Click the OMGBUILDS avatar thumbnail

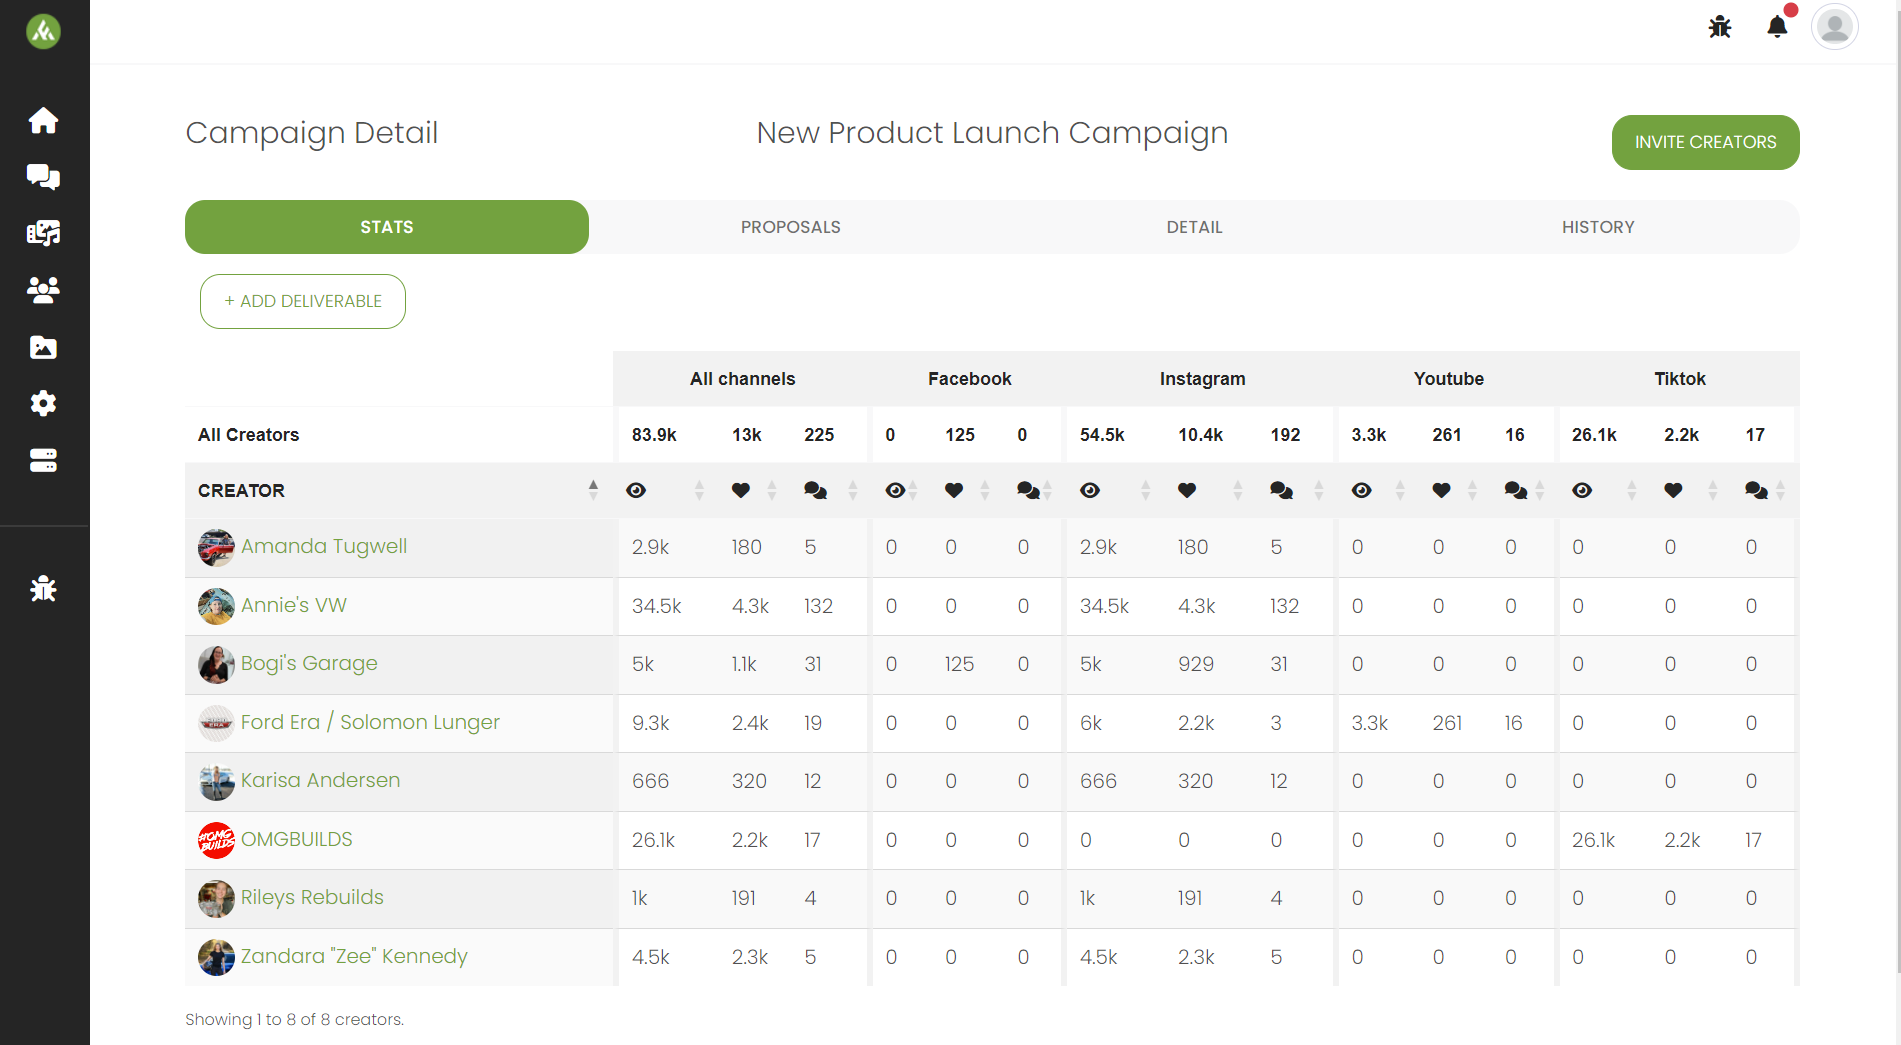point(216,840)
